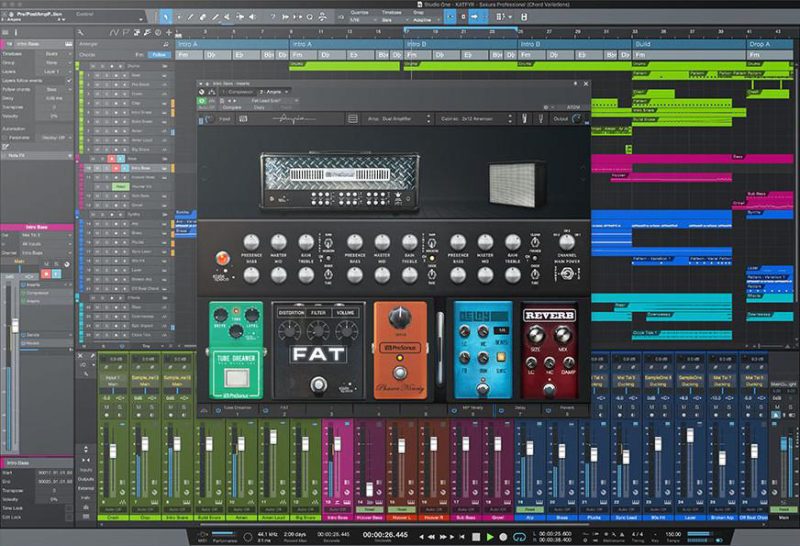This screenshot has width=800, height=546.
Task: Toggle Layers follow events checkbox
Action: (69, 81)
